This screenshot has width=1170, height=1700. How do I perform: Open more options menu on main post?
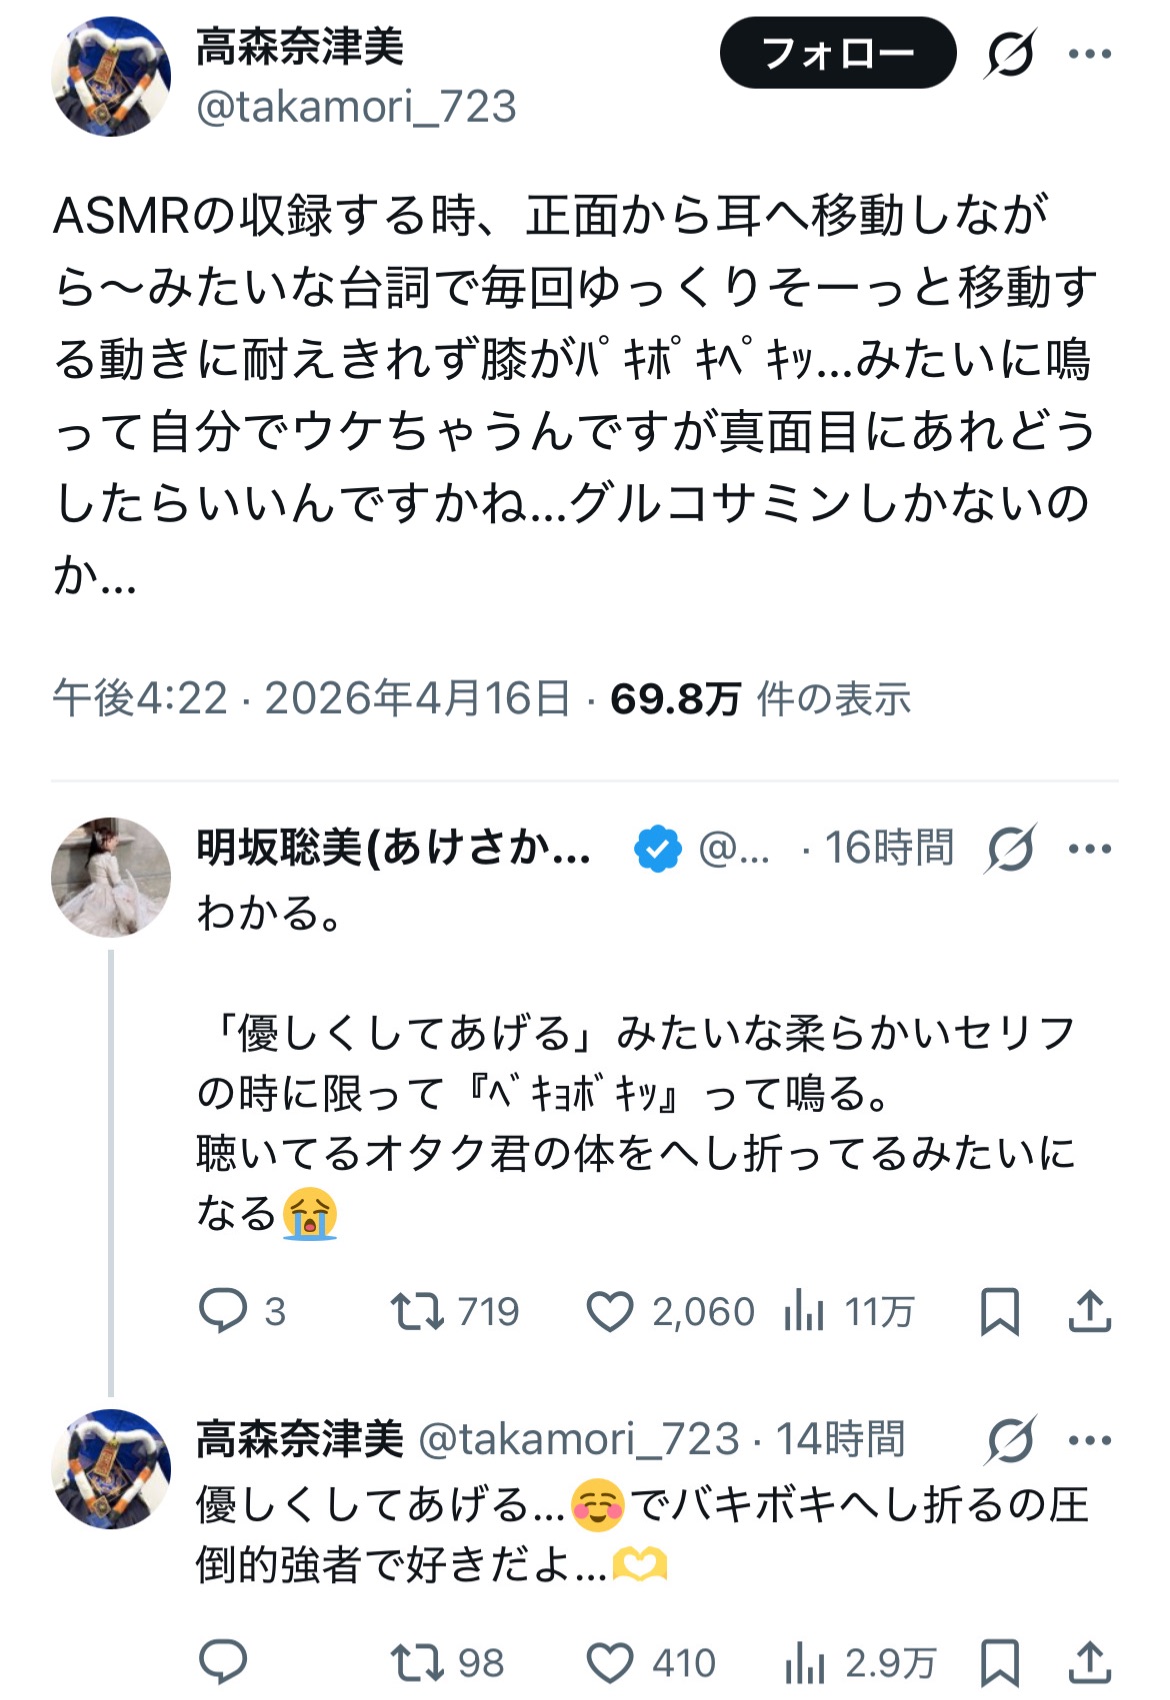1090,53
